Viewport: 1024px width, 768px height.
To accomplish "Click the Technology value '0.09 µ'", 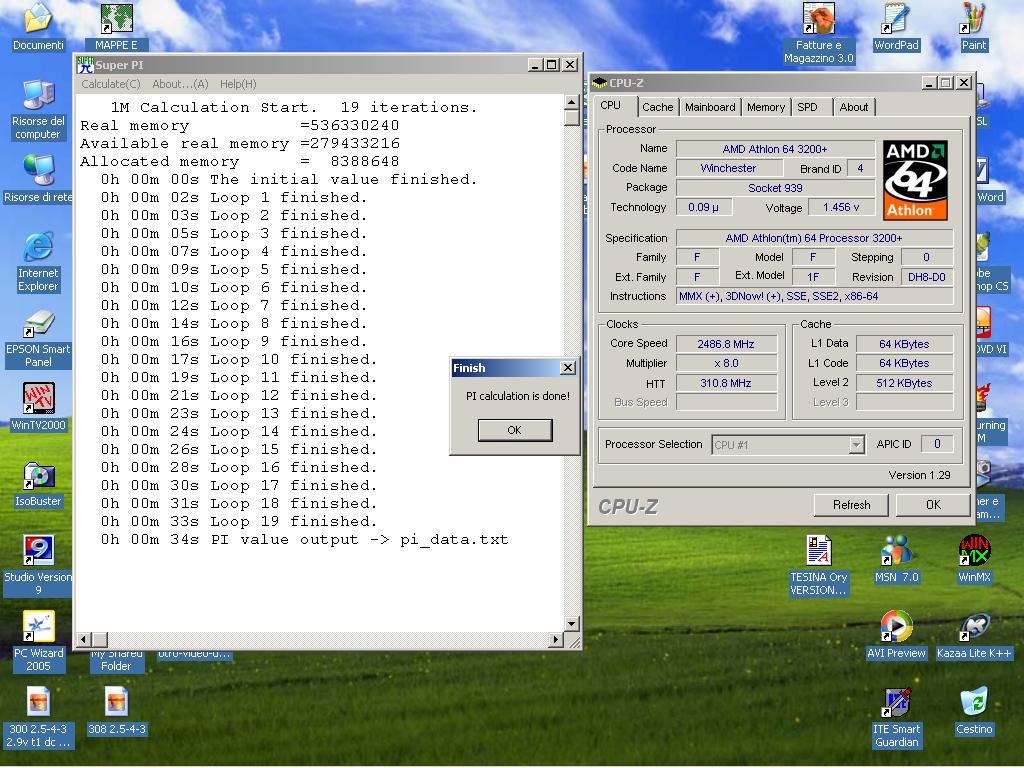I will coord(703,207).
